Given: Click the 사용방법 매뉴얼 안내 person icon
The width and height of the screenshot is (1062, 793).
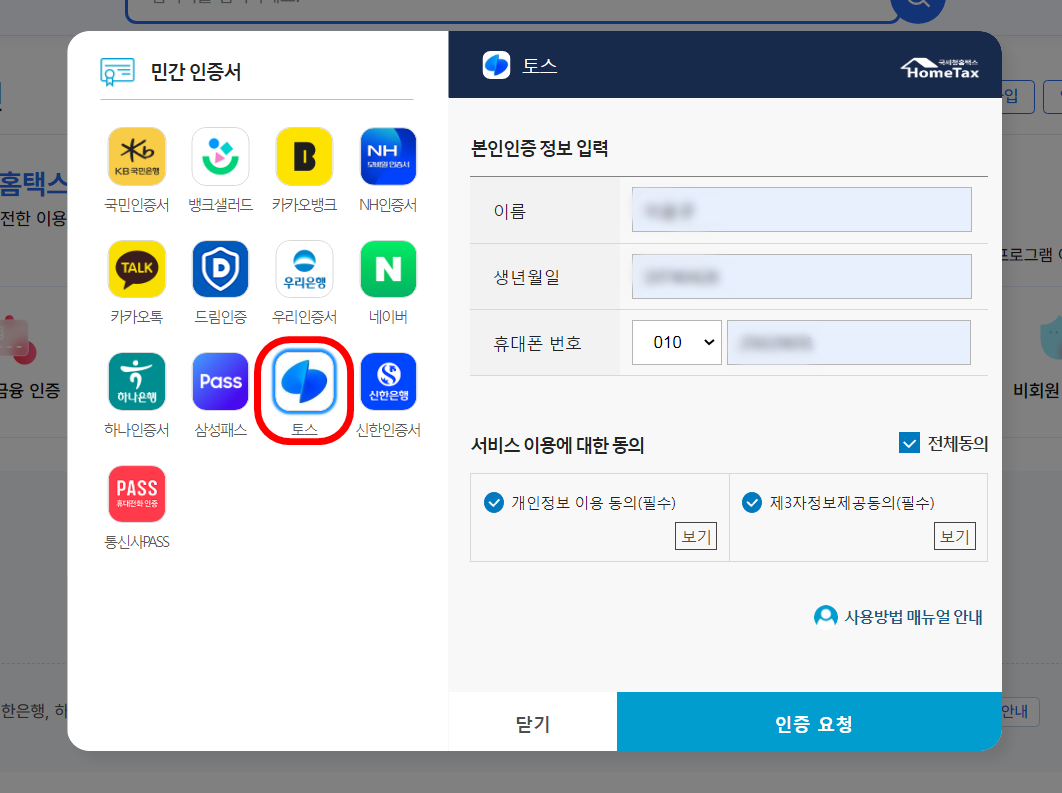Looking at the screenshot, I should click(825, 617).
